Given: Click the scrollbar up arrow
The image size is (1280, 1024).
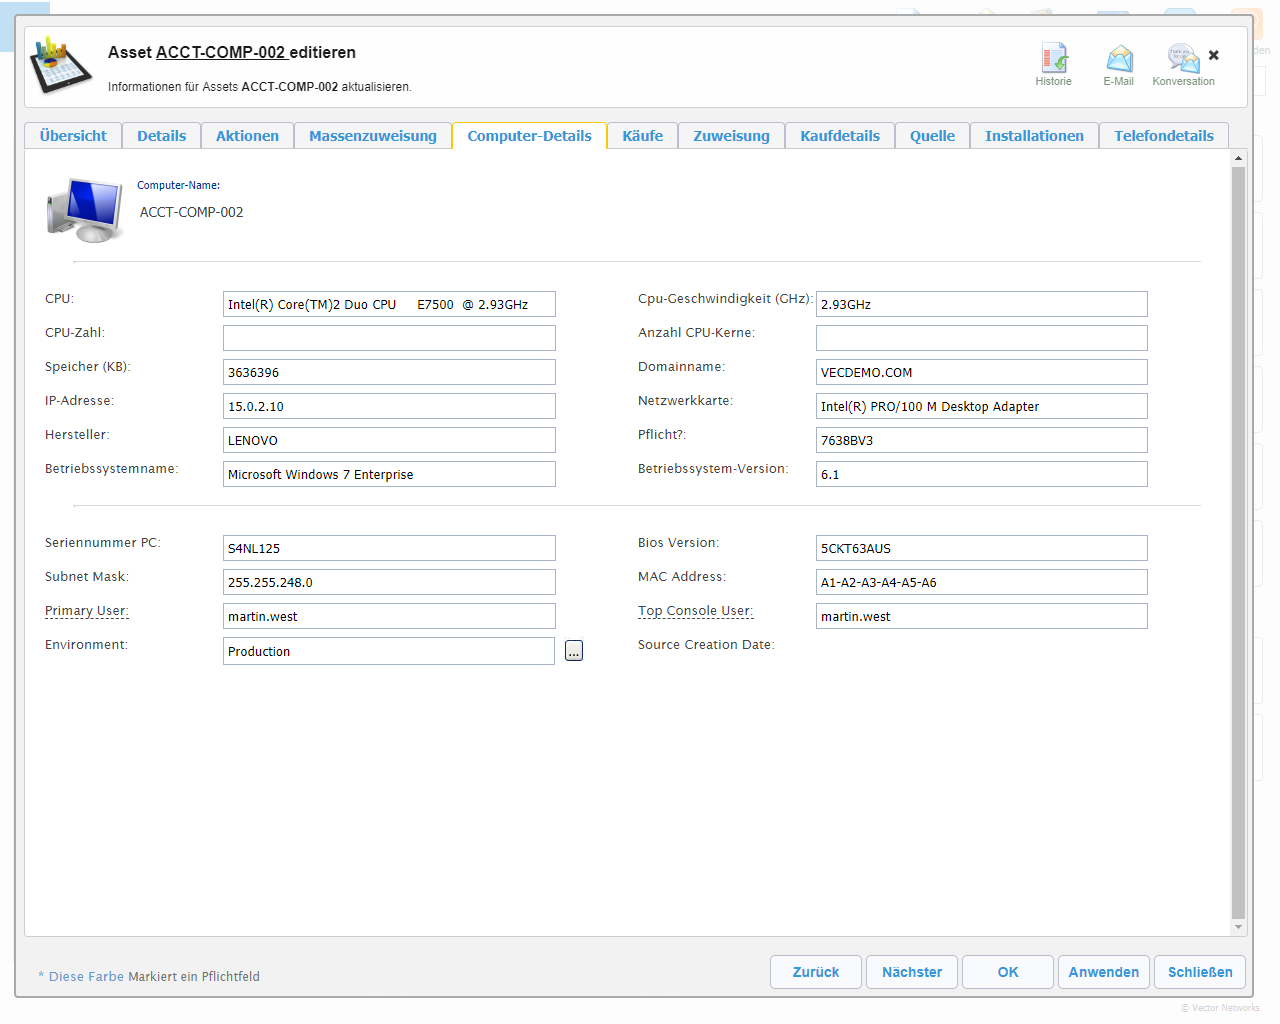Looking at the screenshot, I should pyautogui.click(x=1238, y=158).
